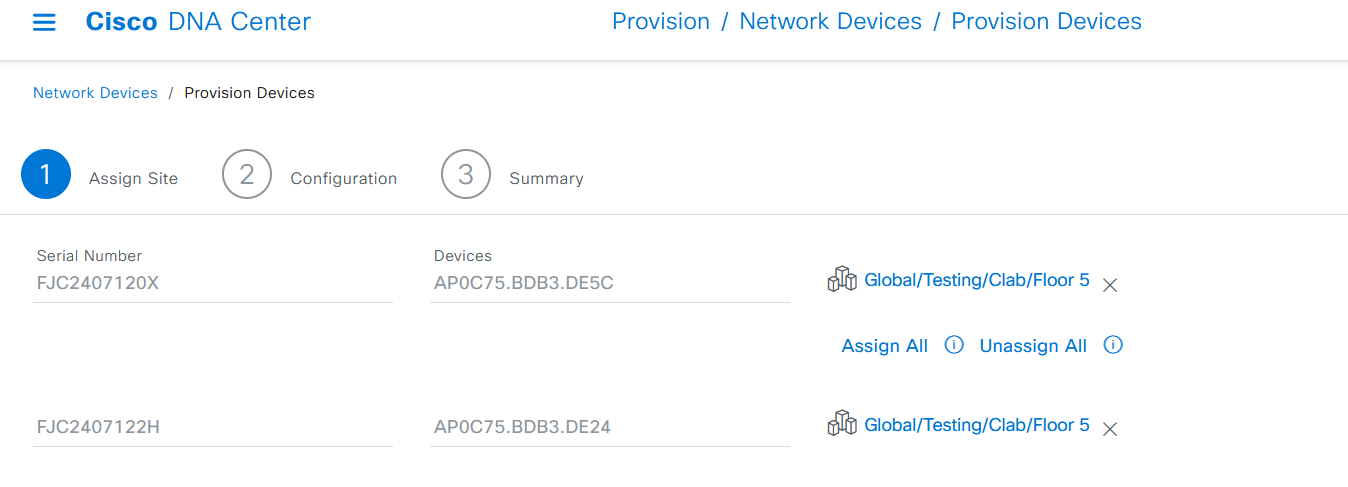Show info tooltip next to Unassign All
Viewport: 1348px width, 487px height.
pos(1113,345)
